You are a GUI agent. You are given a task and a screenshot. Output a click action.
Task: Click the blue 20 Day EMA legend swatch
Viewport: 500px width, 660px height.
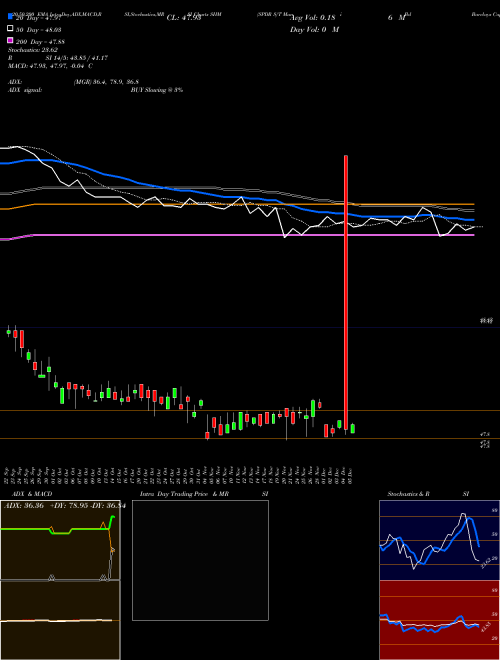(x=10, y=17)
